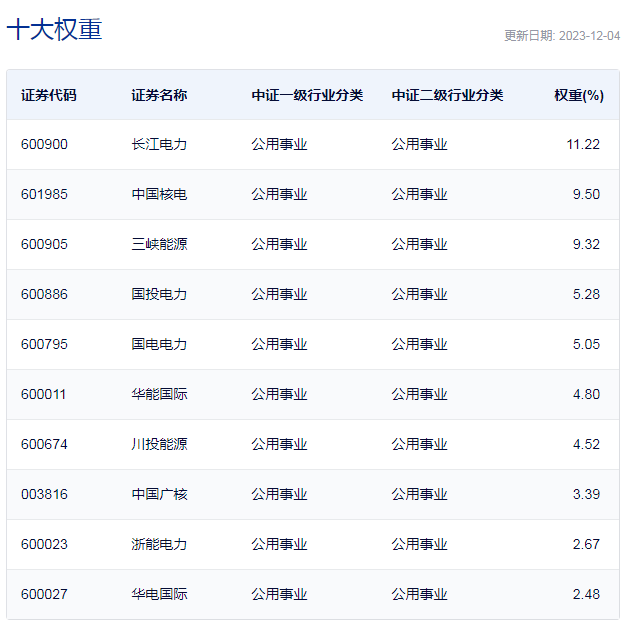The width and height of the screenshot is (627, 628).
Task: Select stock code 600674
Action: [44, 445]
